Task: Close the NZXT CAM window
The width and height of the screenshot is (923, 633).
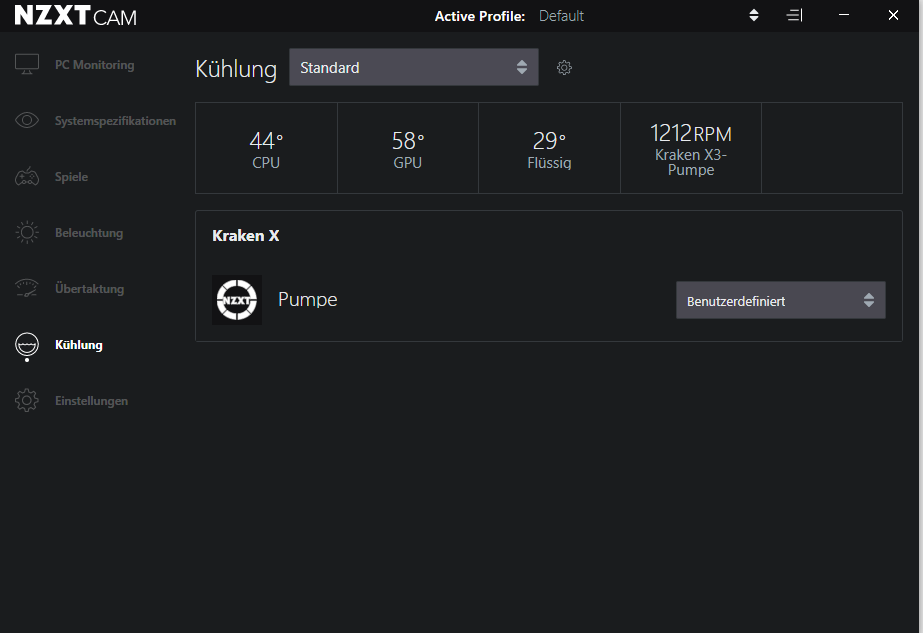Action: pos(893,15)
